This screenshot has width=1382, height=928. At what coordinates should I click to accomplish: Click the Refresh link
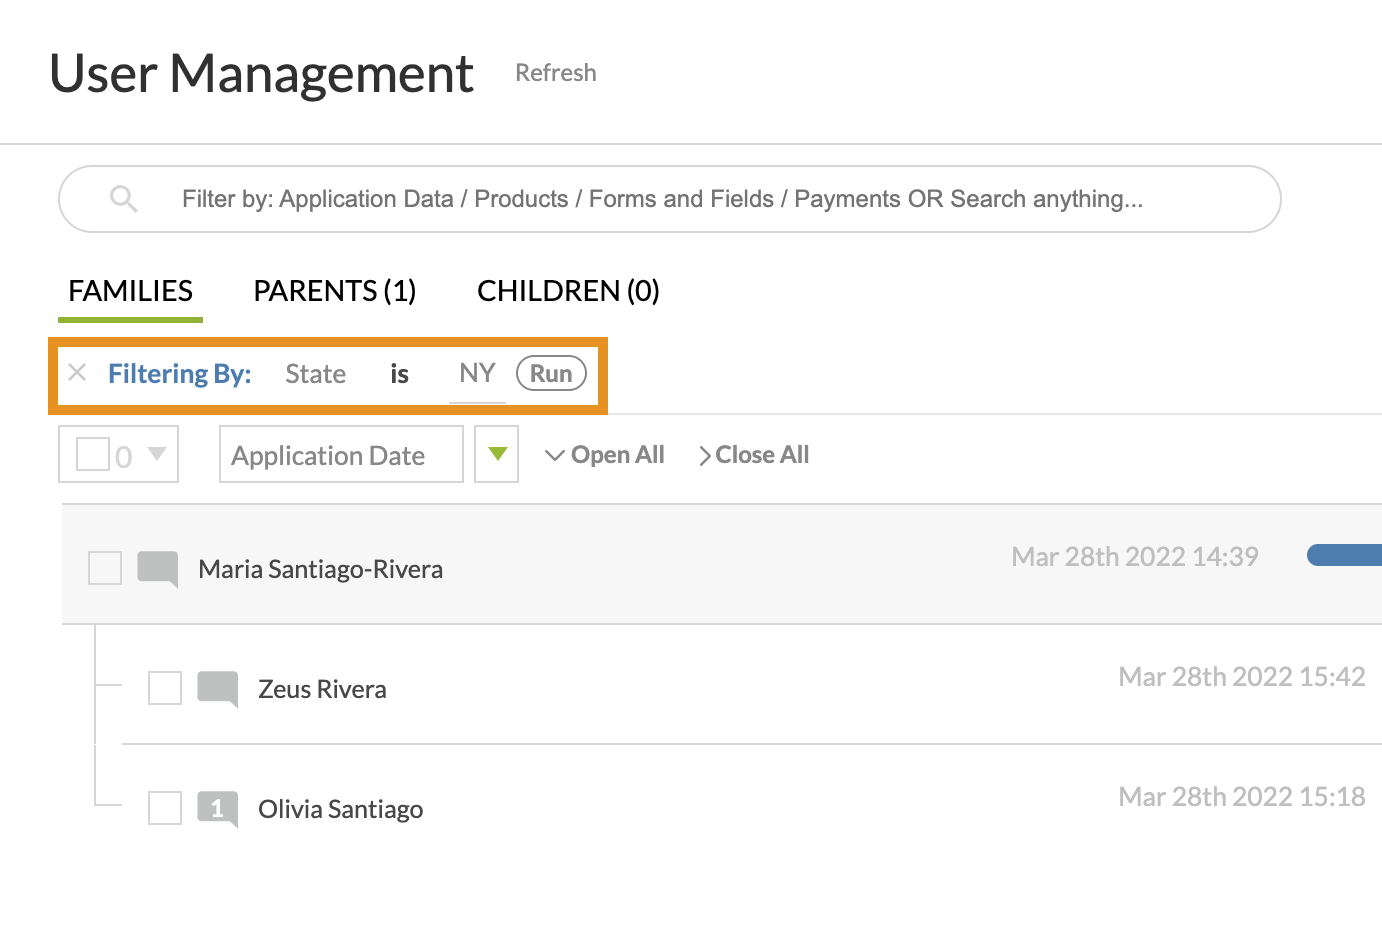pyautogui.click(x=556, y=73)
